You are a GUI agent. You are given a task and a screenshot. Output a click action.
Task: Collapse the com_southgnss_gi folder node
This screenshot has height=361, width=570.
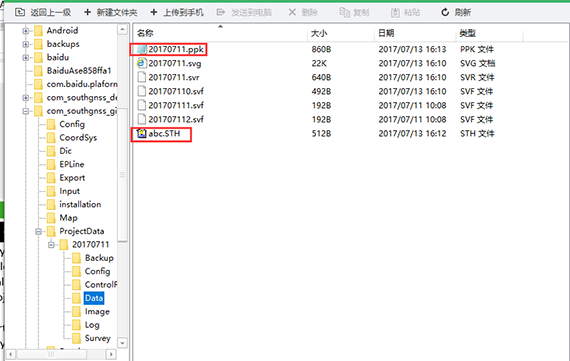tap(25, 111)
